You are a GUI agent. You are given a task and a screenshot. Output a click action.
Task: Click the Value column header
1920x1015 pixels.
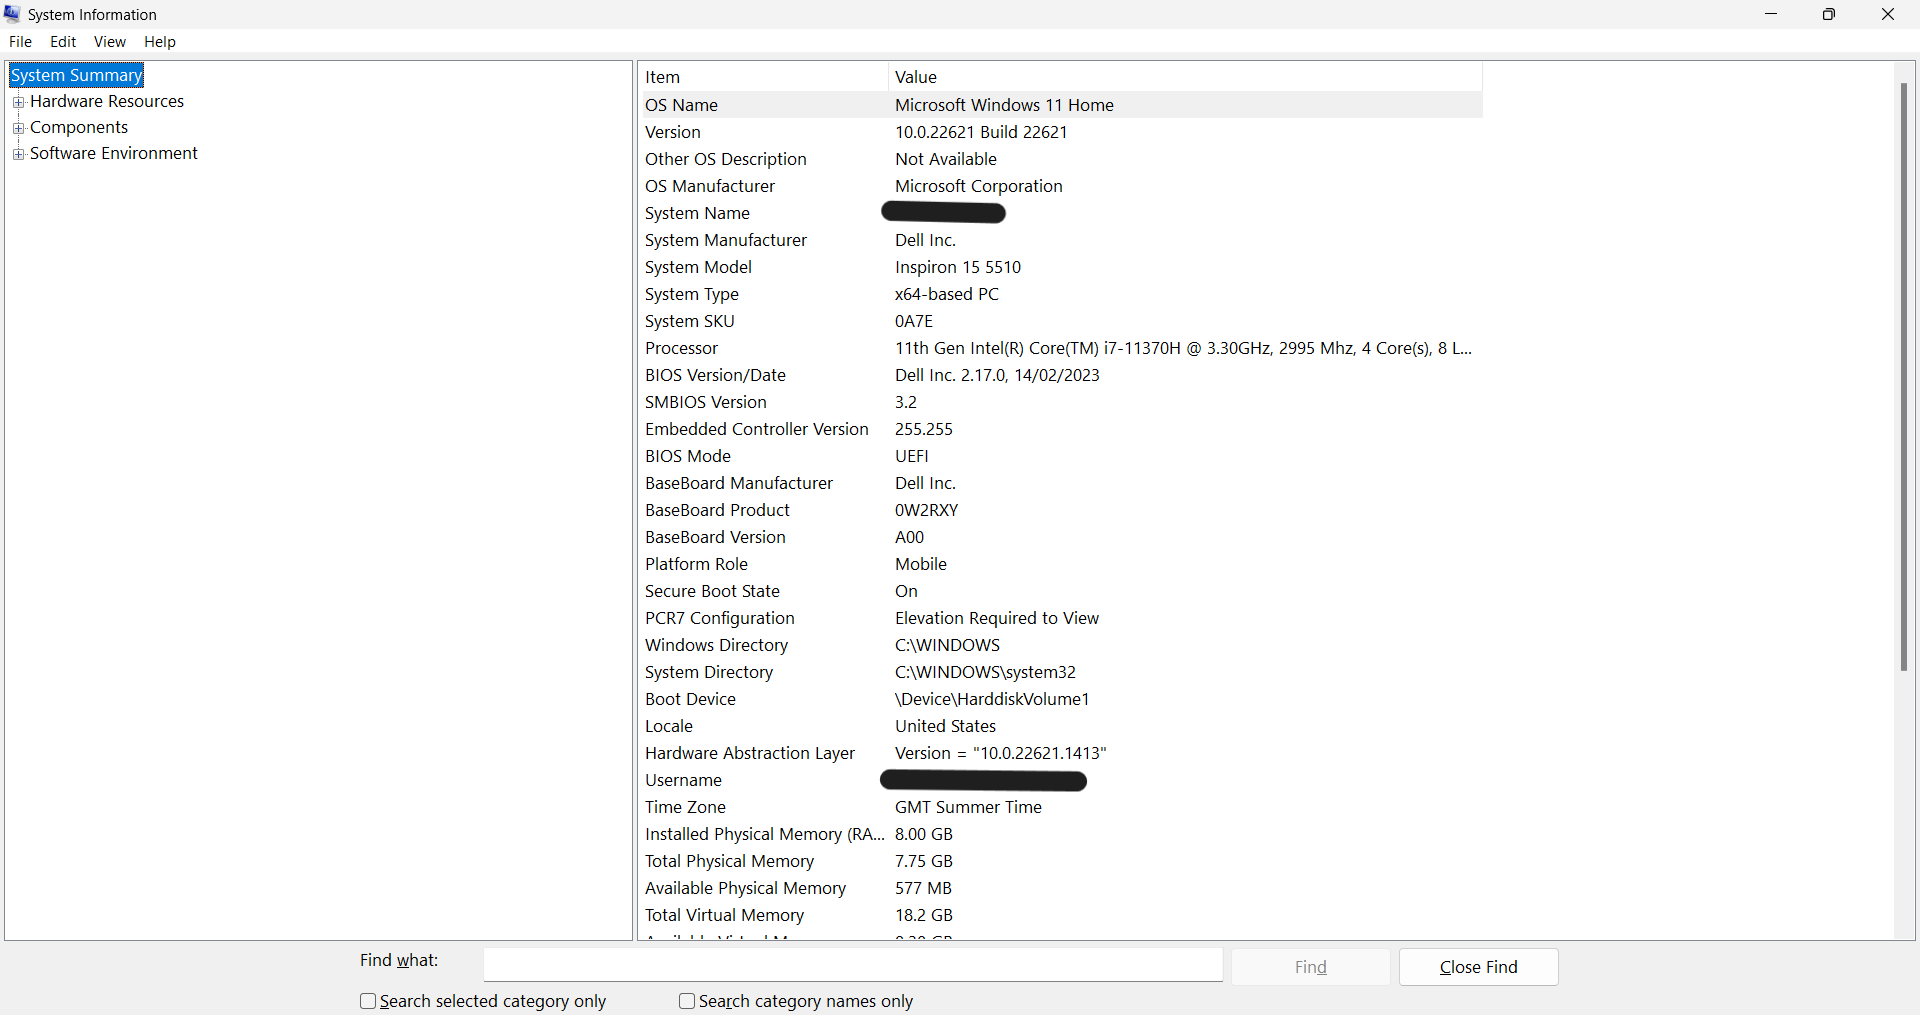click(x=1185, y=77)
